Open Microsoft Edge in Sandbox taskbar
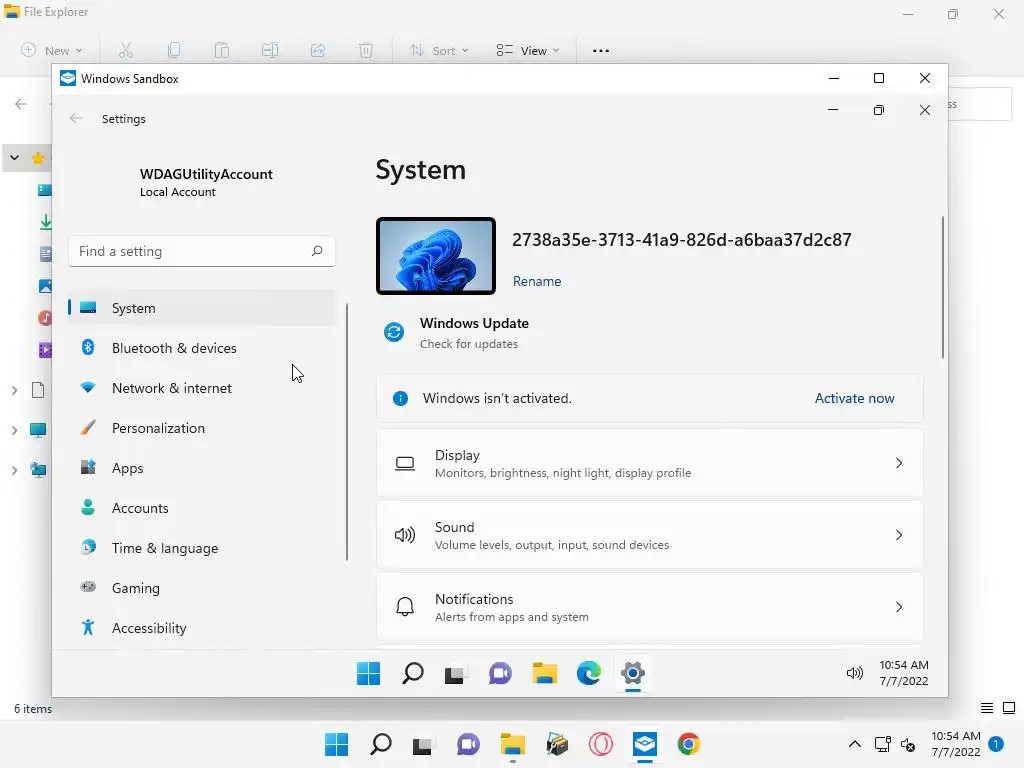This screenshot has width=1024, height=768. pyautogui.click(x=588, y=673)
